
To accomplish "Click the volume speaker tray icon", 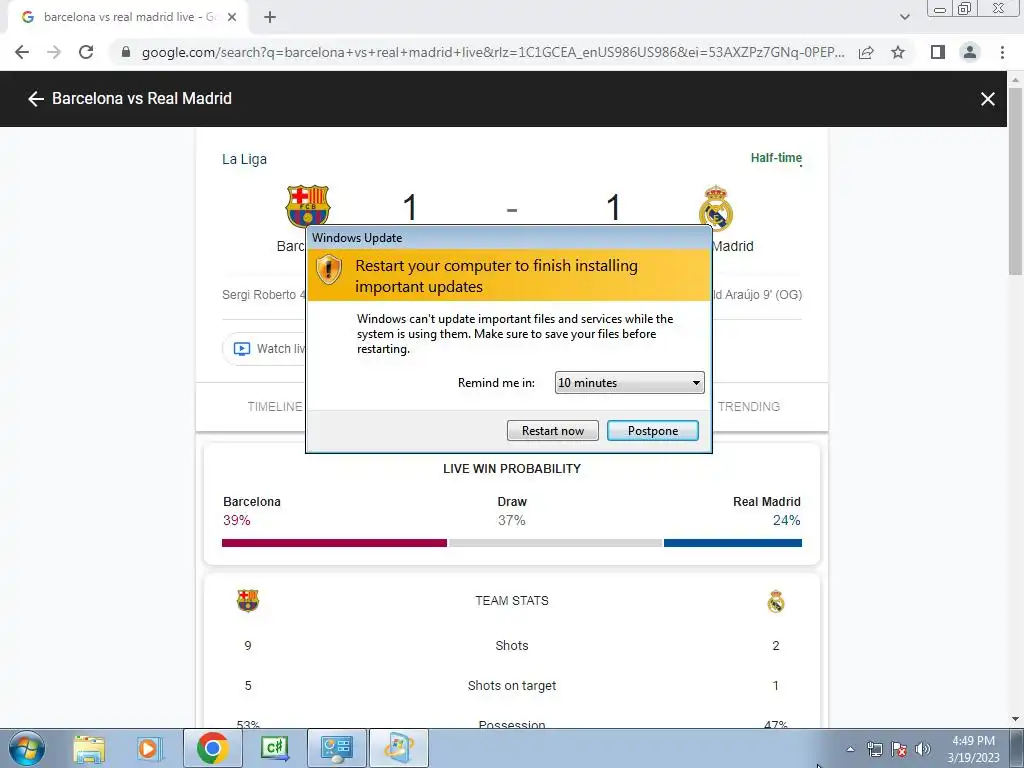I will pos(923,749).
